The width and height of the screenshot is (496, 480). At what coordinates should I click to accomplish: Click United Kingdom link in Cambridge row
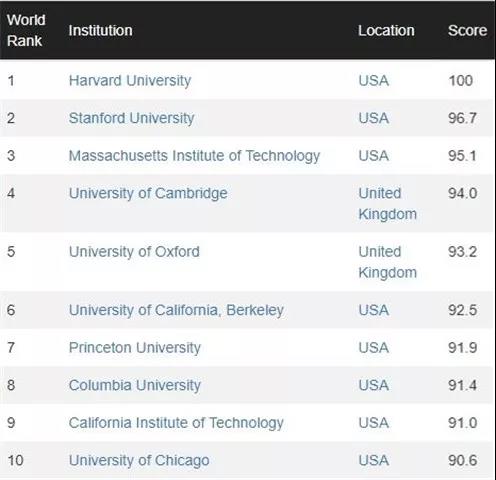tap(388, 204)
